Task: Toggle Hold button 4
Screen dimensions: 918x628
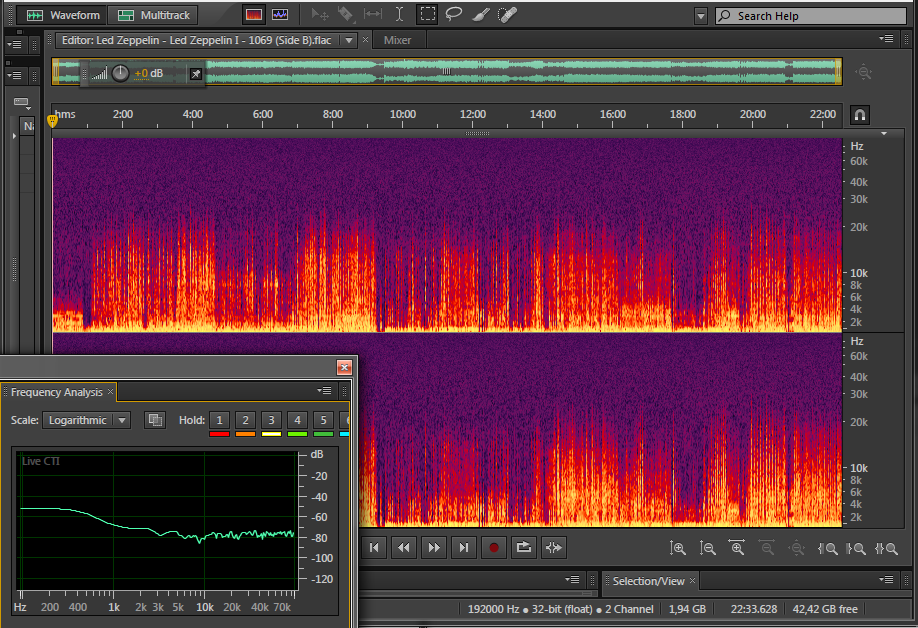Action: tap(297, 420)
